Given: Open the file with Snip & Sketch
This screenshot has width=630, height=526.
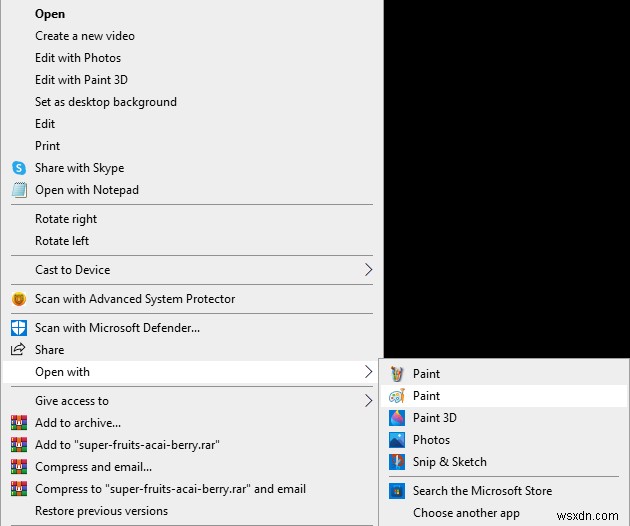Looking at the screenshot, I should pos(503,462).
